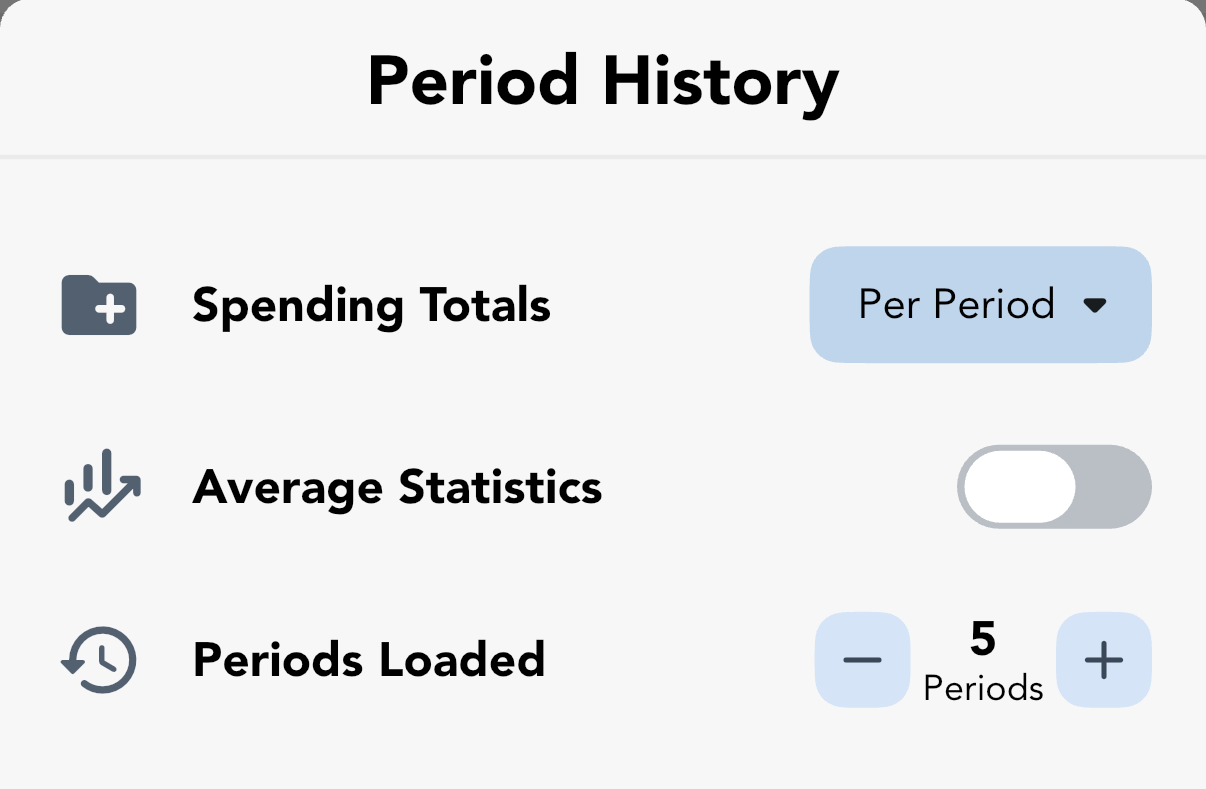1206x789 pixels.
Task: Click the divider line under the title
Action: point(603,157)
